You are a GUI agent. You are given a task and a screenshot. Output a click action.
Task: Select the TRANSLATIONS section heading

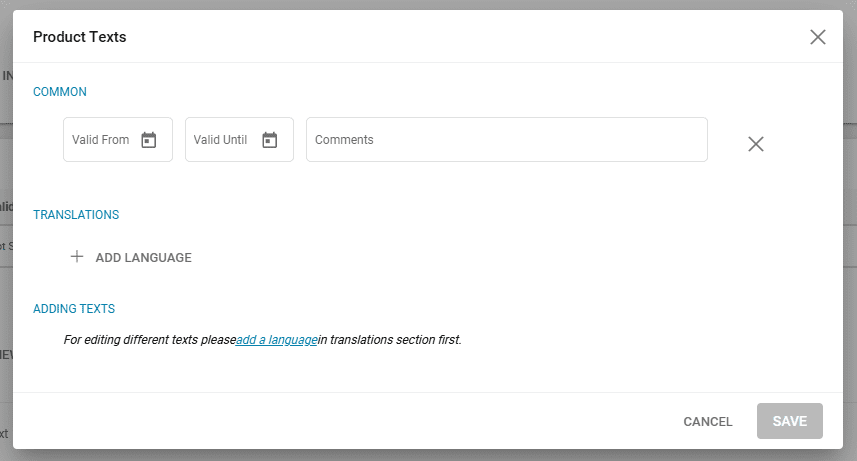point(76,215)
